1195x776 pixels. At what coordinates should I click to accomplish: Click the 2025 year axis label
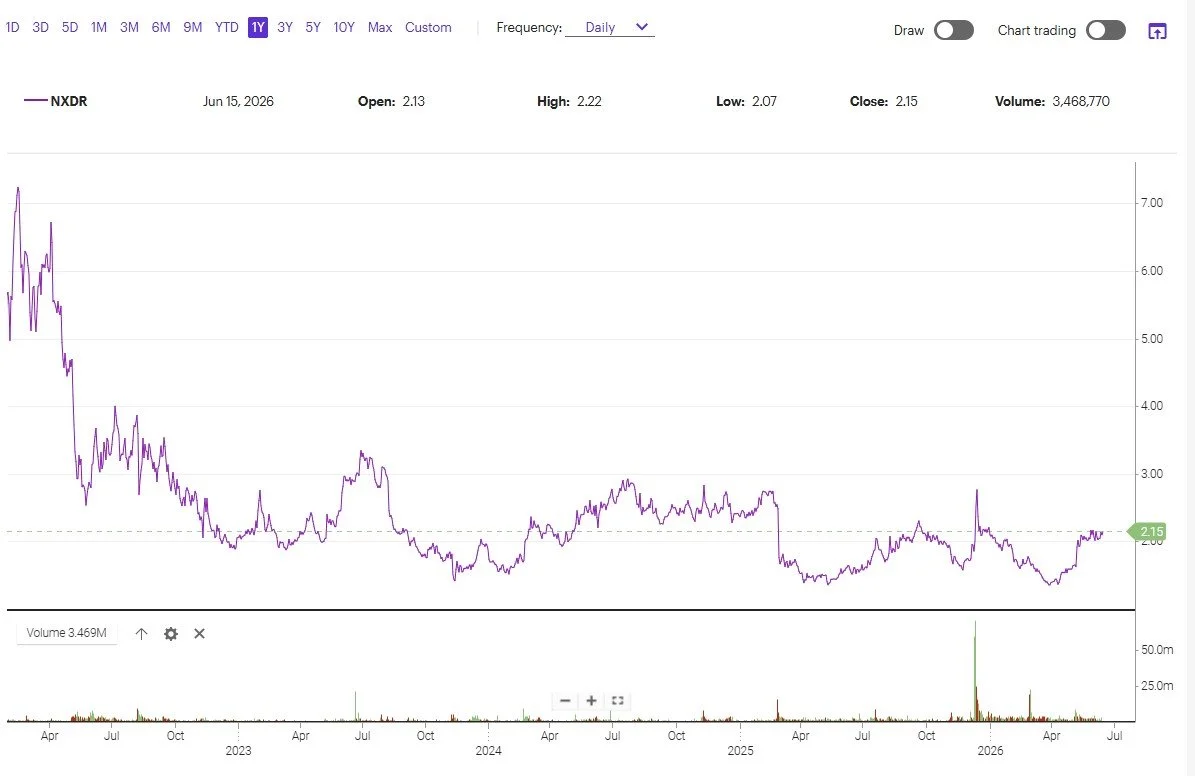740,751
